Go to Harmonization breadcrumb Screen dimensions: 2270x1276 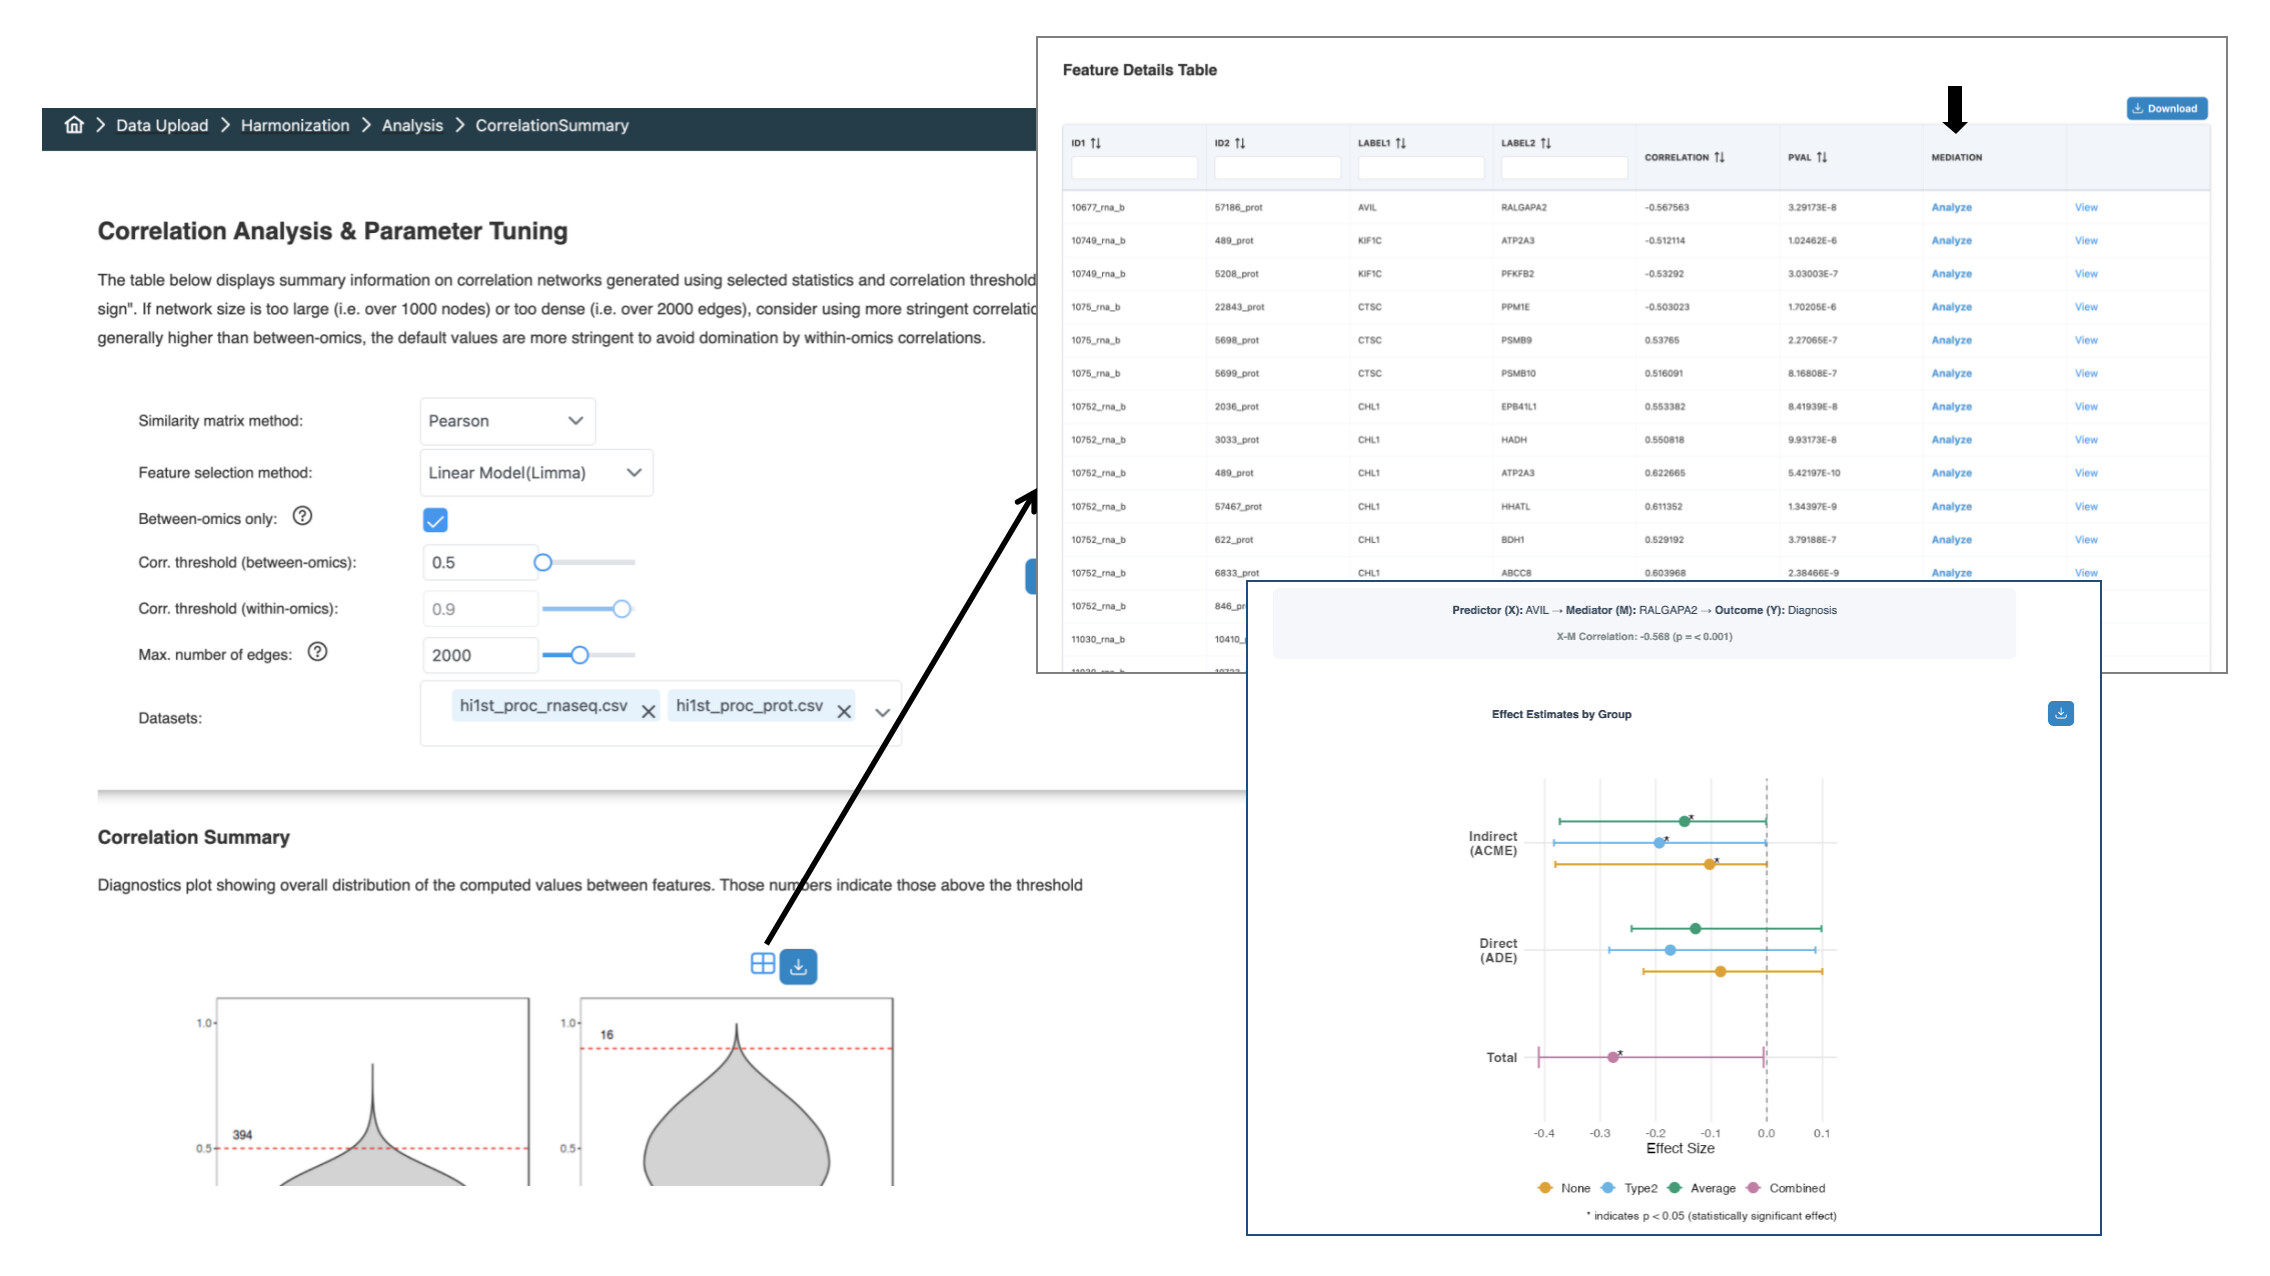[x=295, y=125]
